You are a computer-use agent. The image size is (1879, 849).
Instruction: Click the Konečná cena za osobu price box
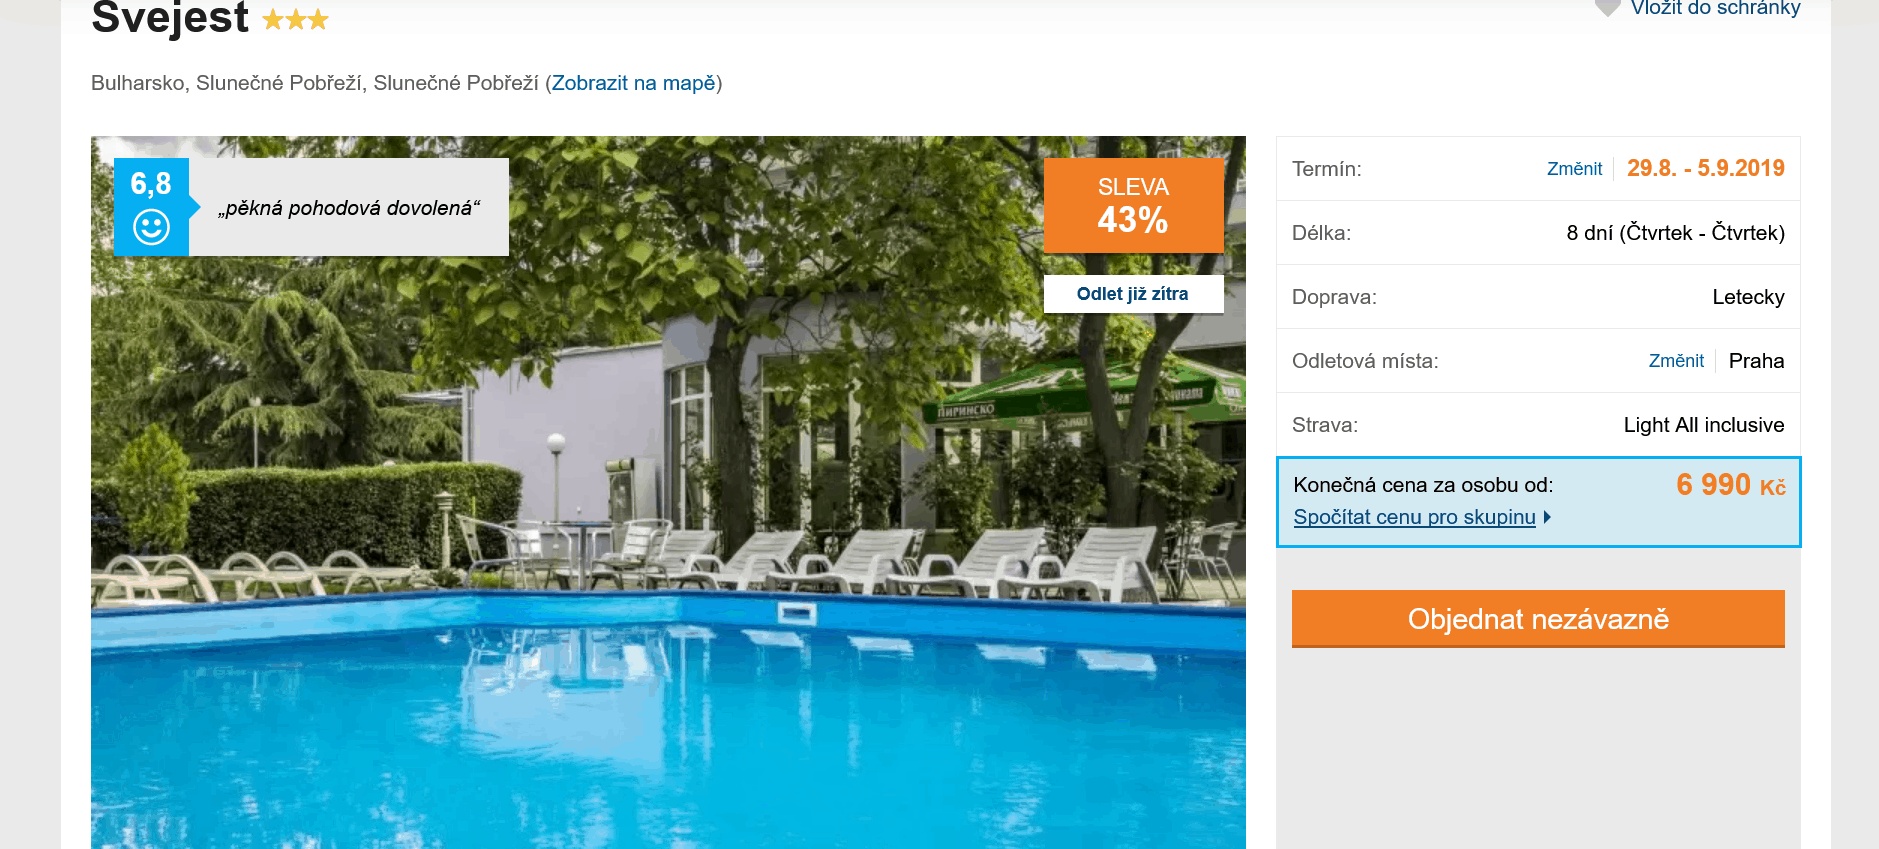point(1539,502)
